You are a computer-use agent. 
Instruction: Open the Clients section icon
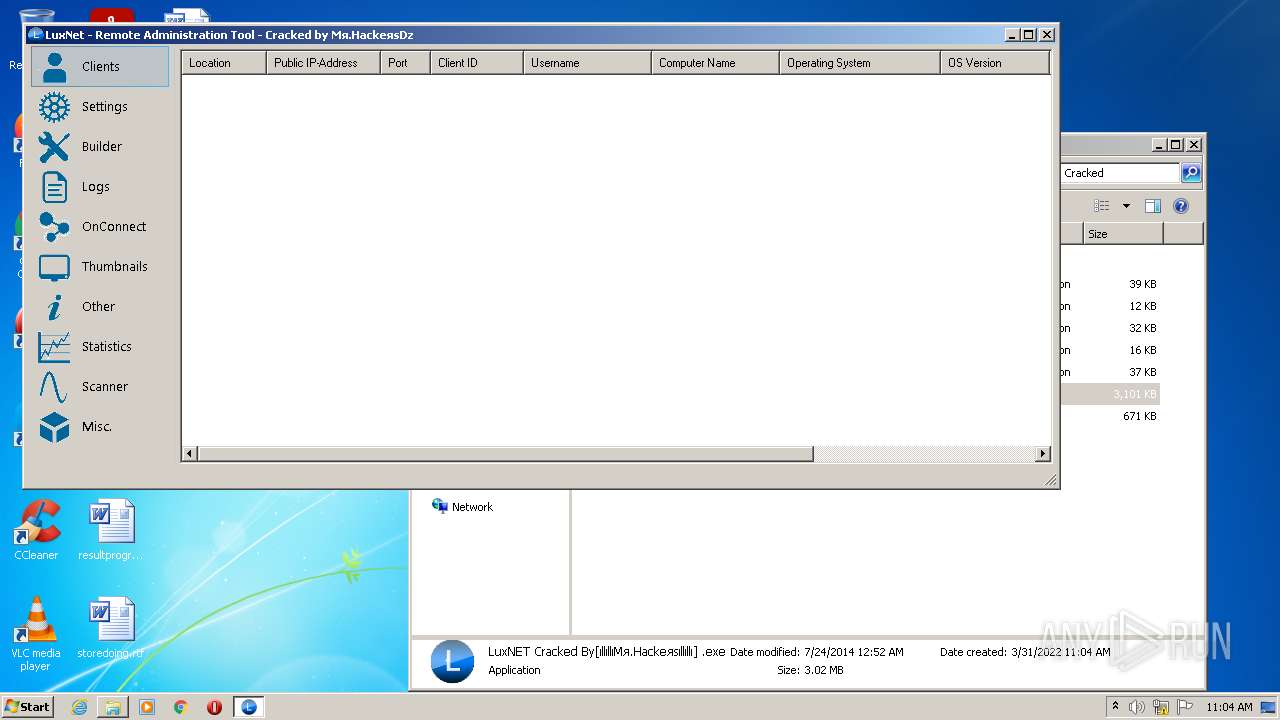click(54, 66)
